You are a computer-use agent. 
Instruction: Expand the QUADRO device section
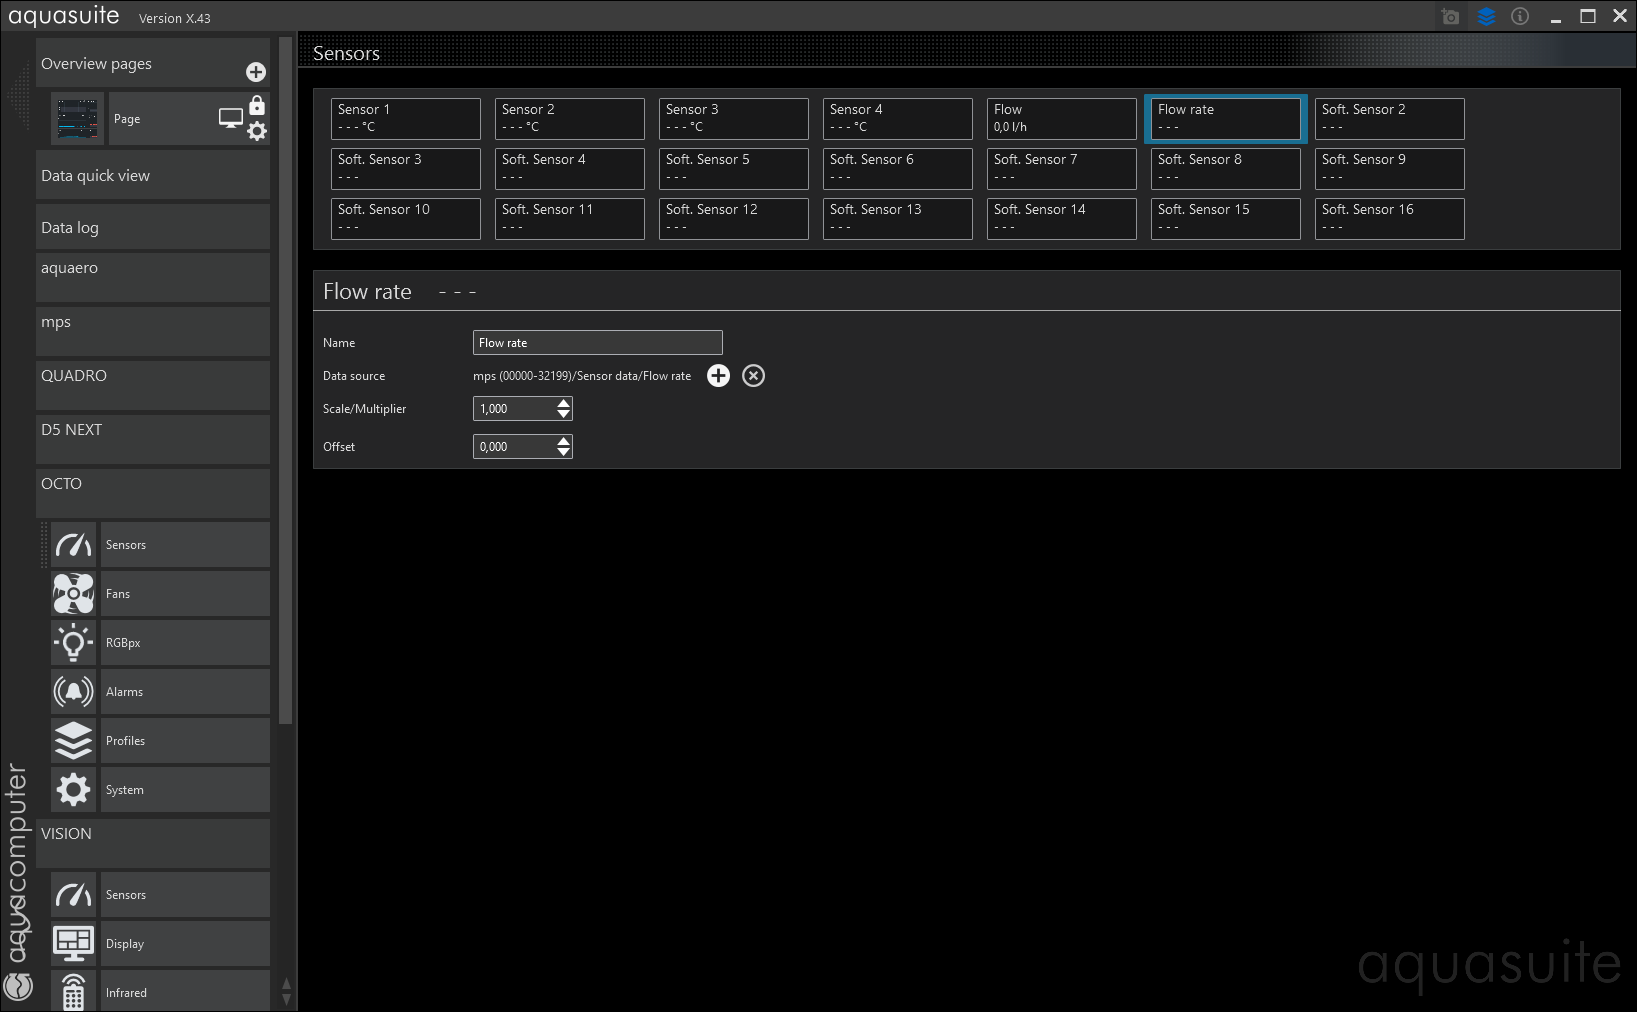click(152, 385)
